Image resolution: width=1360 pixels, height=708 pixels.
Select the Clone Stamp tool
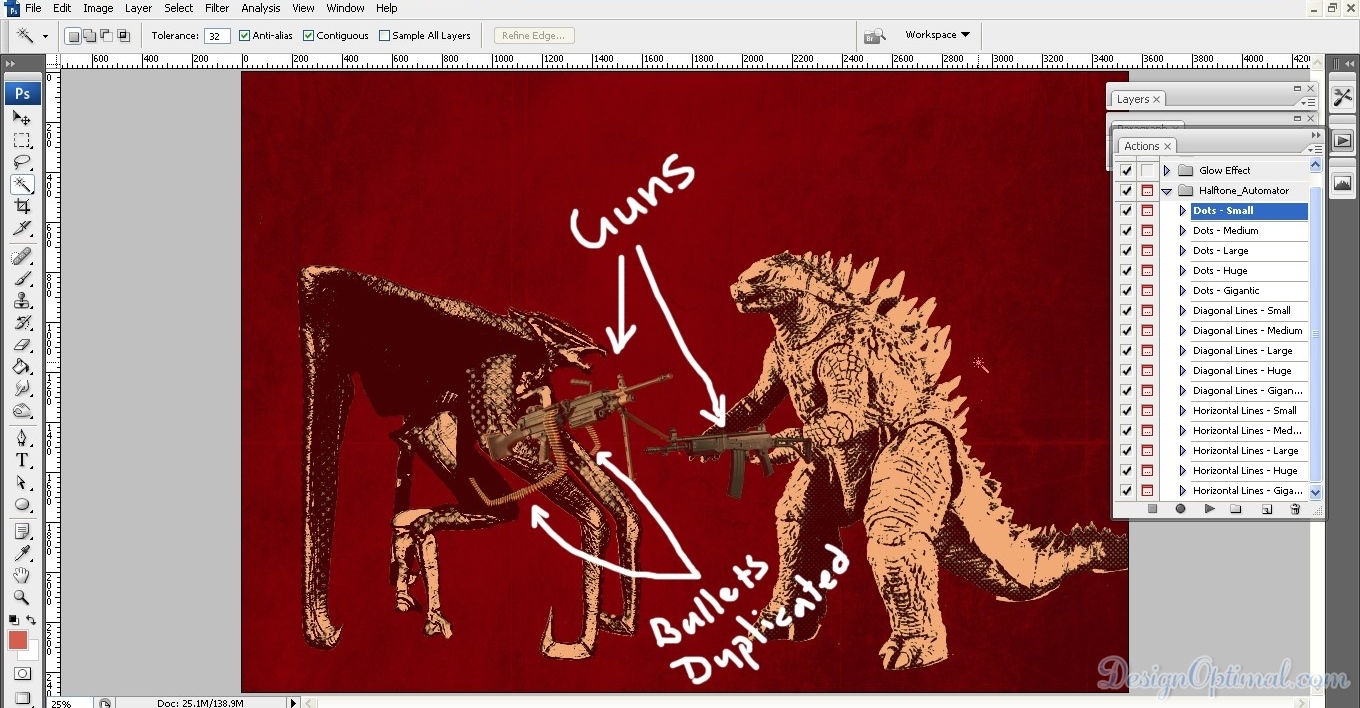click(22, 300)
